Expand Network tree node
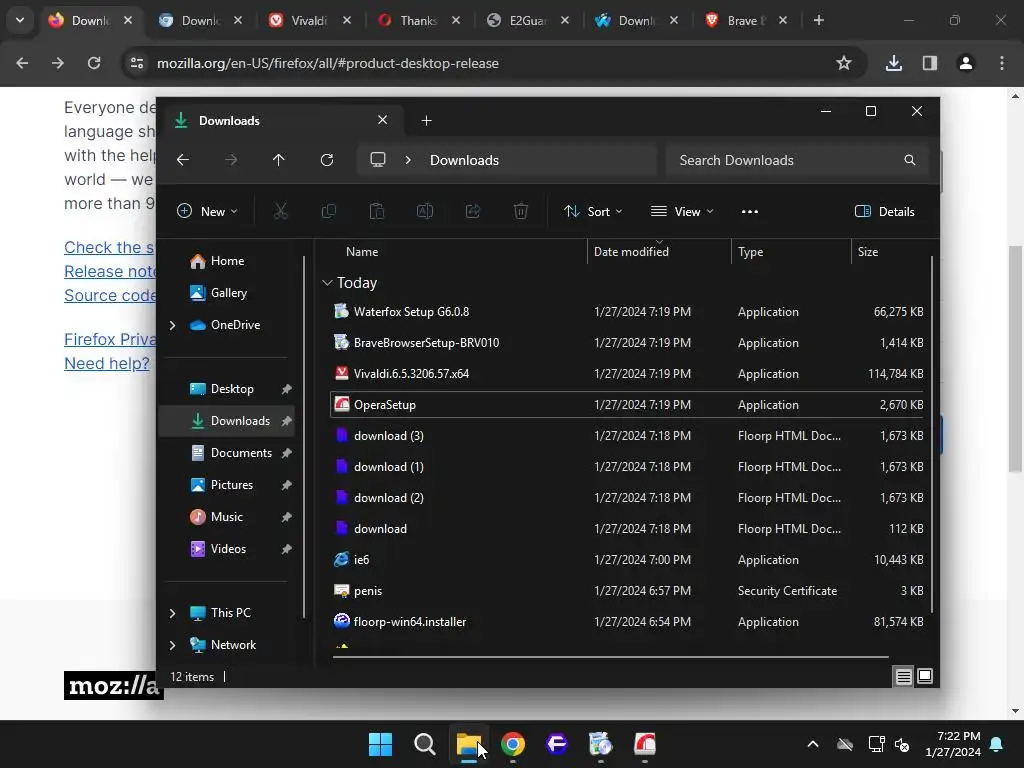The height and width of the screenshot is (768, 1024). 172,645
